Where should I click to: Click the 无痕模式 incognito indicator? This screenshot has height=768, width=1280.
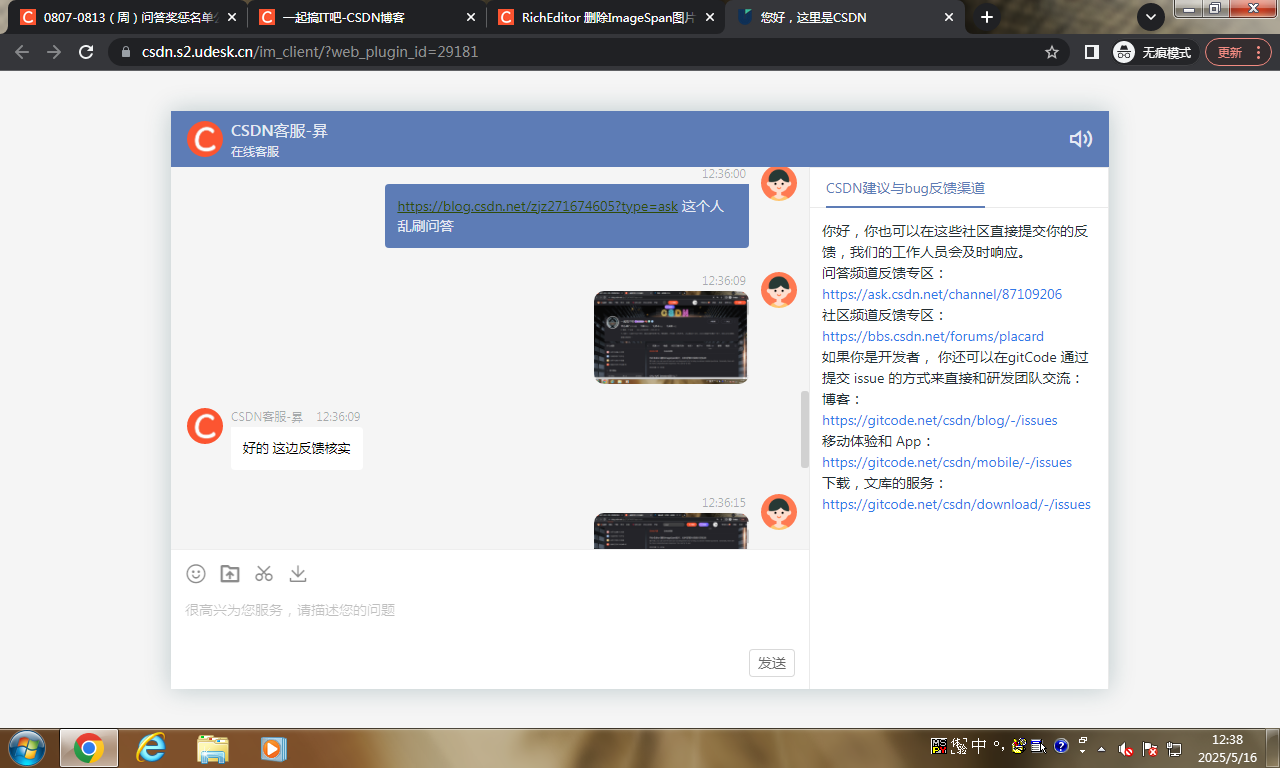[x=1153, y=52]
